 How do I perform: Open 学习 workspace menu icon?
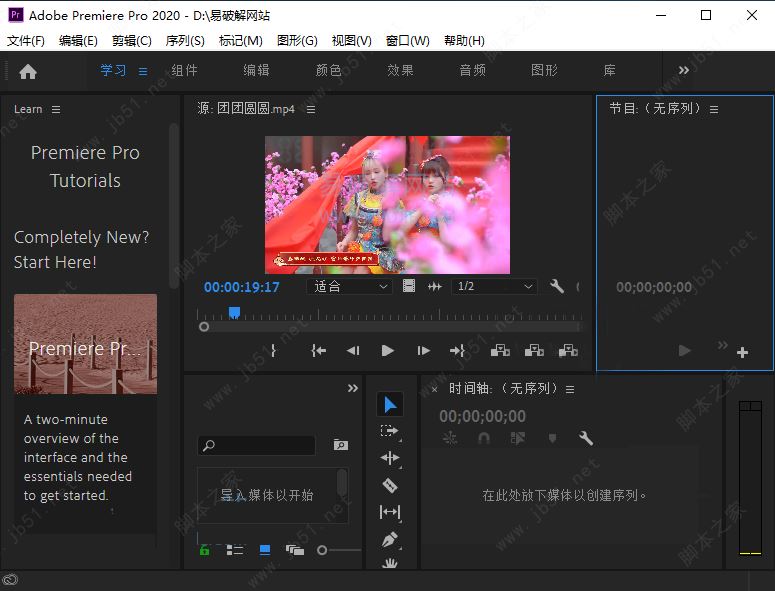(x=143, y=72)
